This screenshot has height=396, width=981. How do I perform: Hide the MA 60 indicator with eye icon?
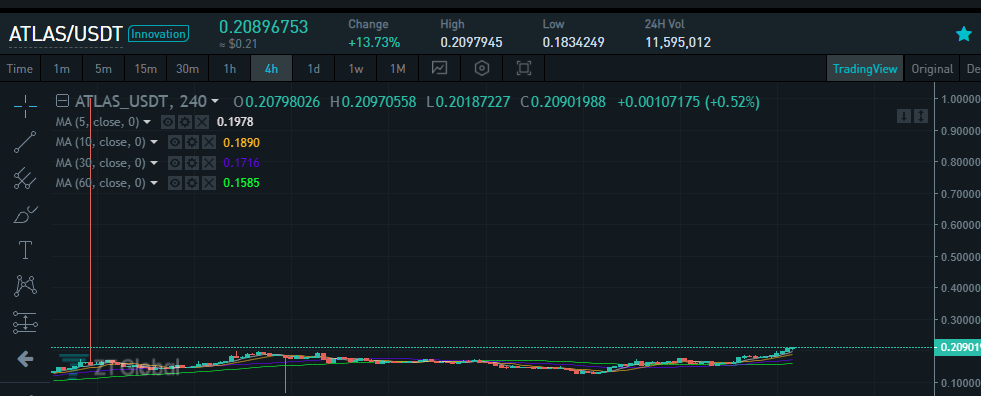pos(175,183)
